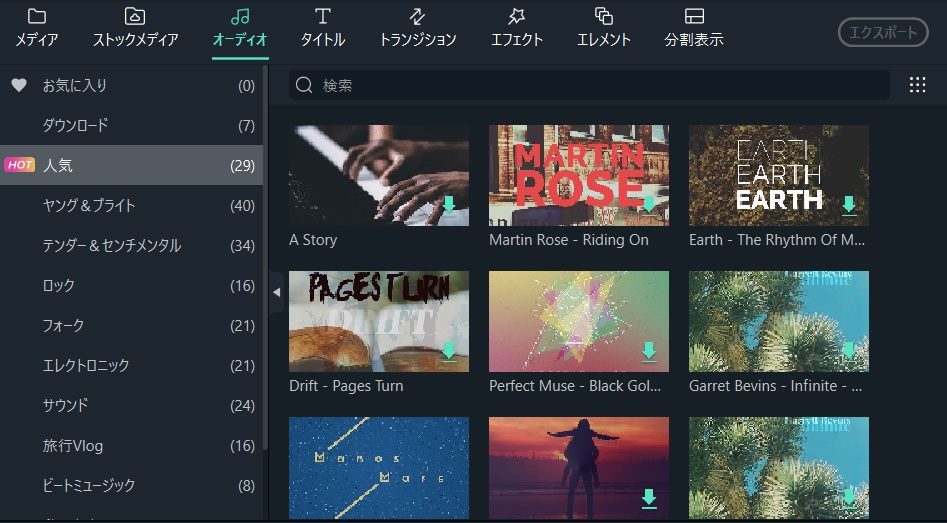Switch to エレメント tab
Viewport: 947px width, 523px height.
click(x=603, y=29)
